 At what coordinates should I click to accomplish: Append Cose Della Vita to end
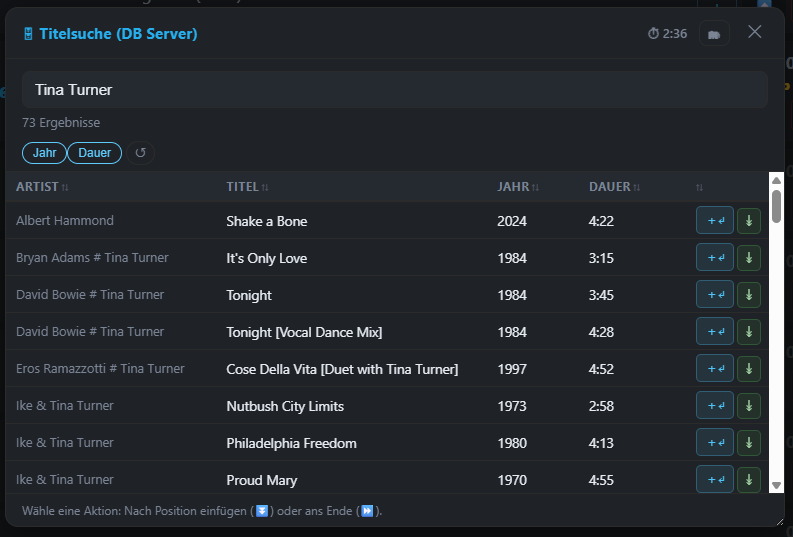click(x=749, y=369)
